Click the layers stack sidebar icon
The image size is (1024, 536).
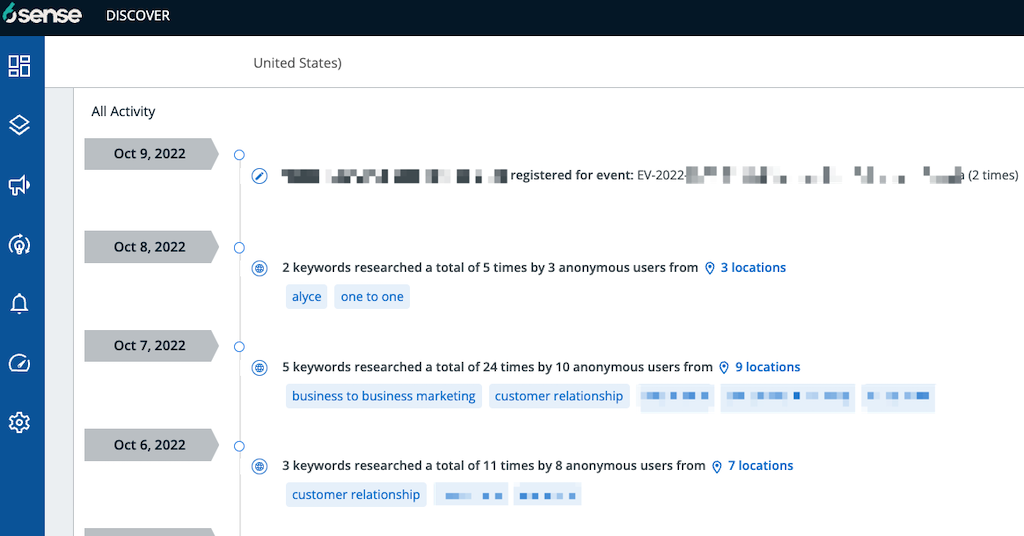click(x=20, y=125)
